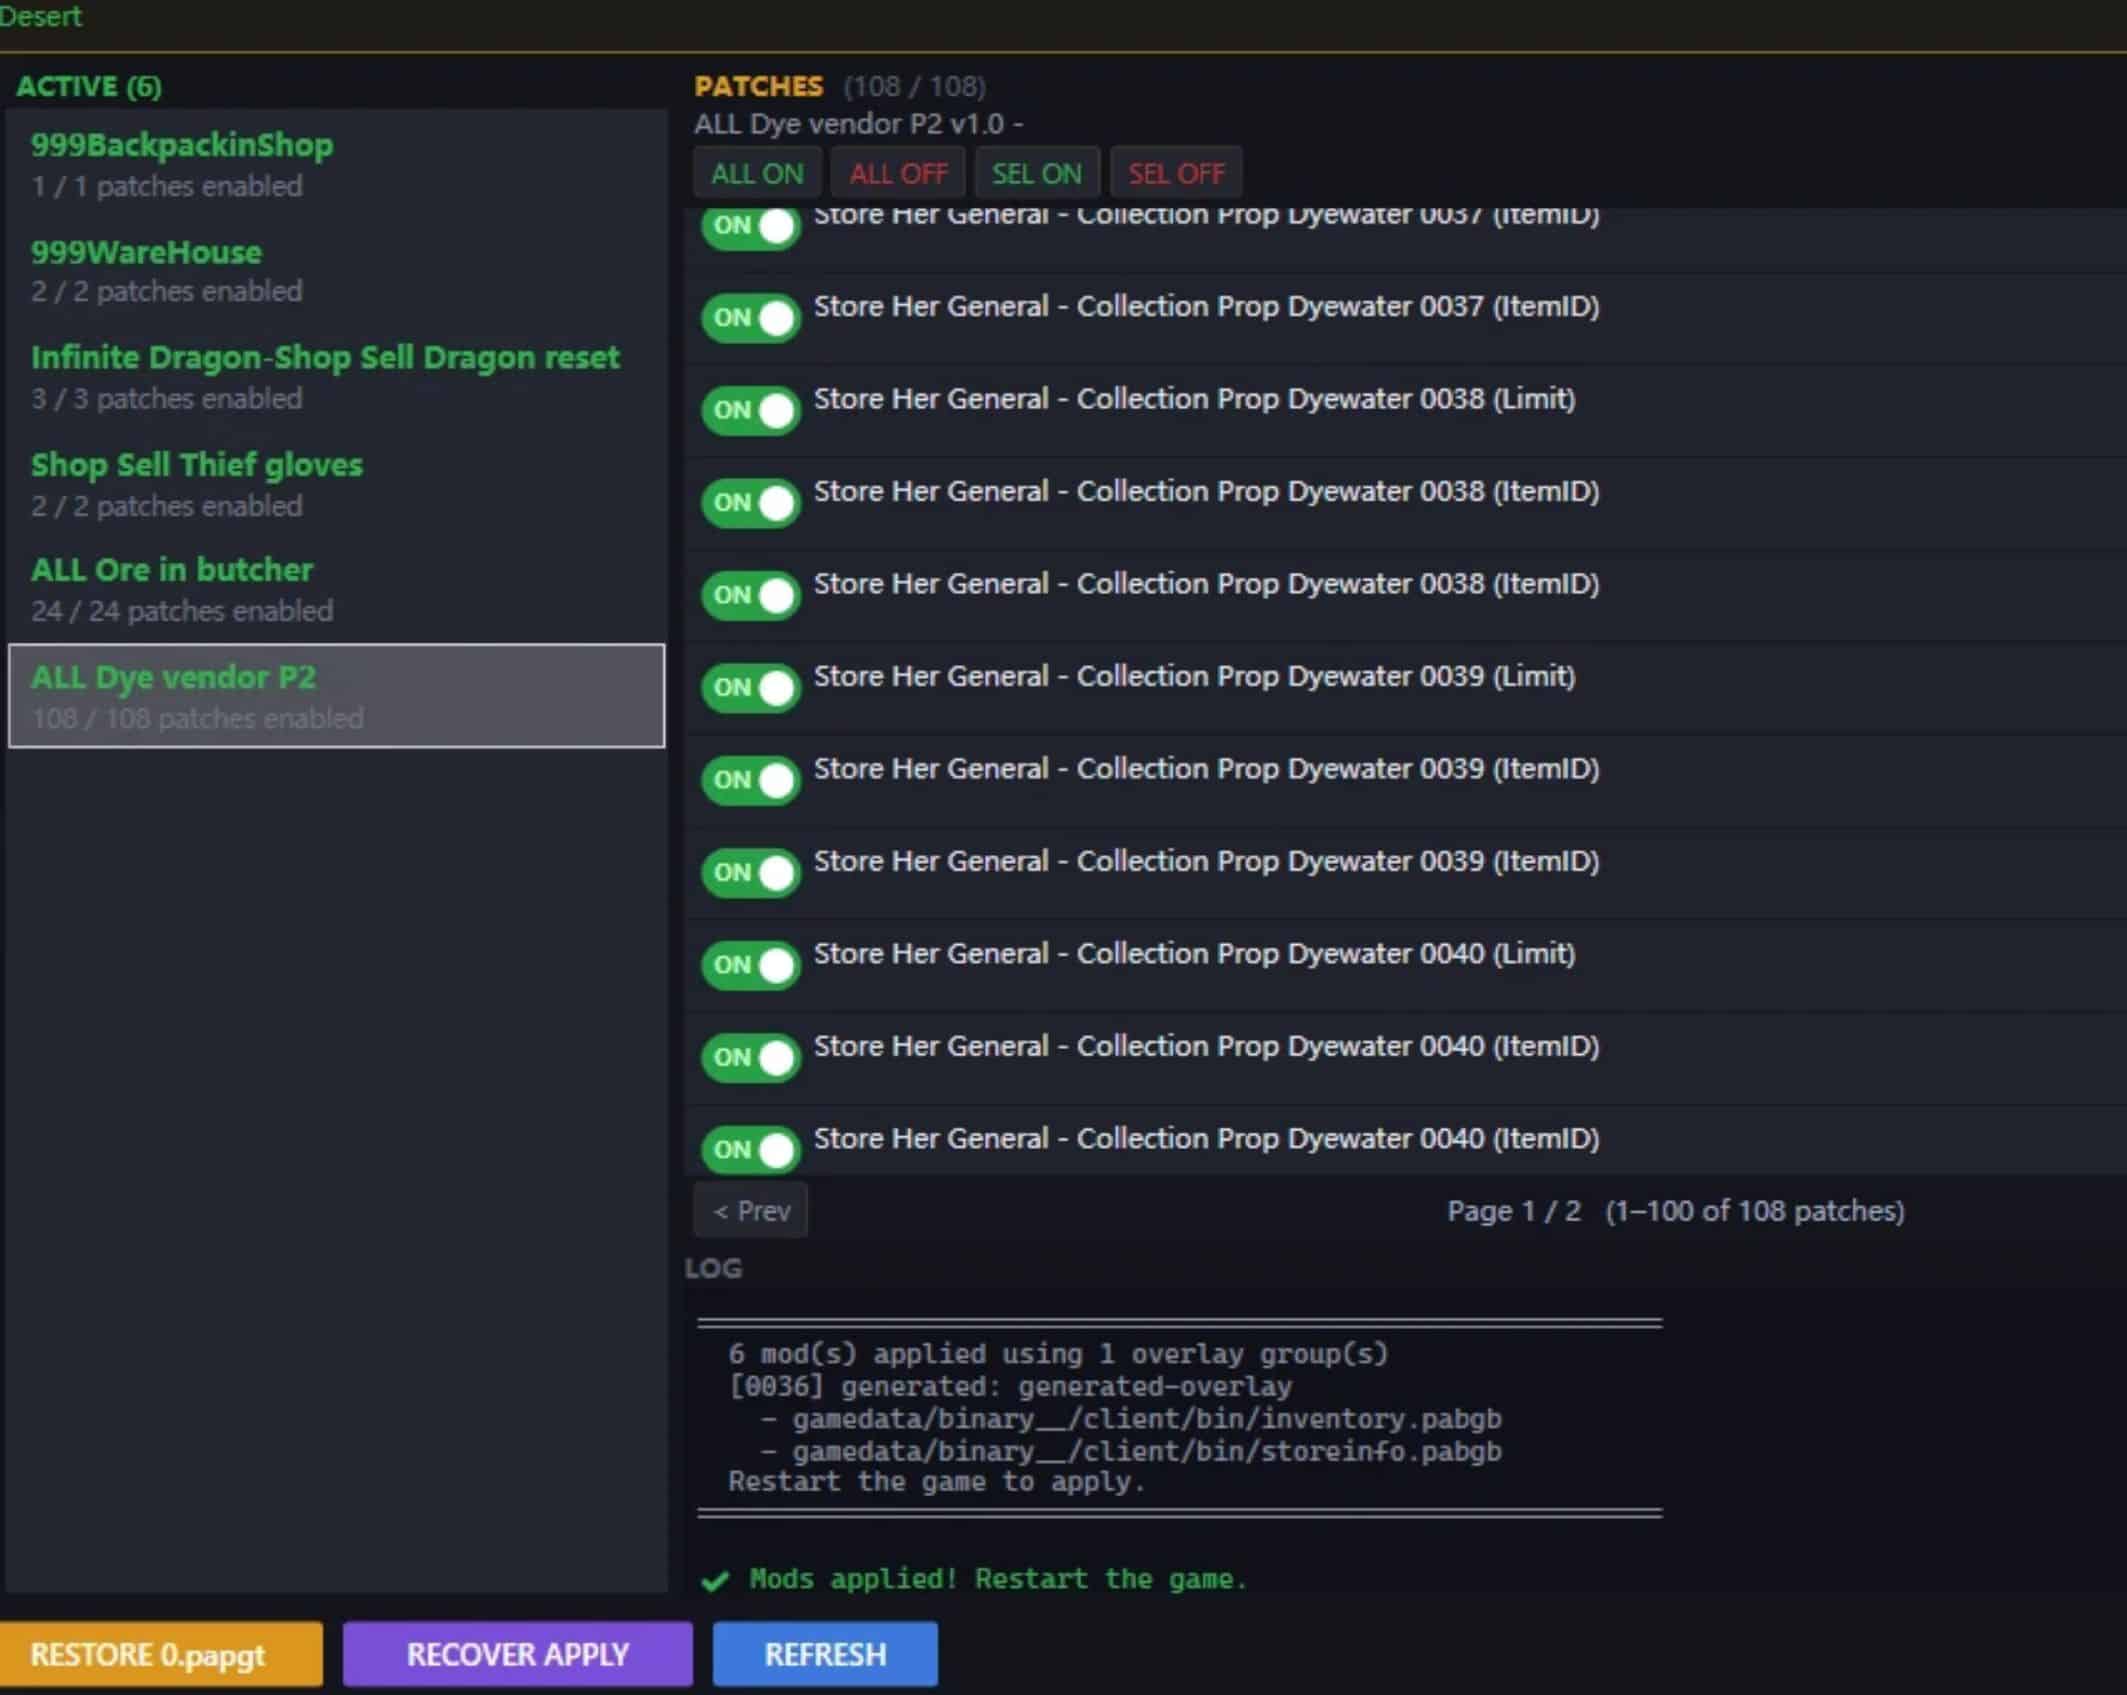
Task: Click RESTORE 0.papgt button
Action: (x=160, y=1655)
